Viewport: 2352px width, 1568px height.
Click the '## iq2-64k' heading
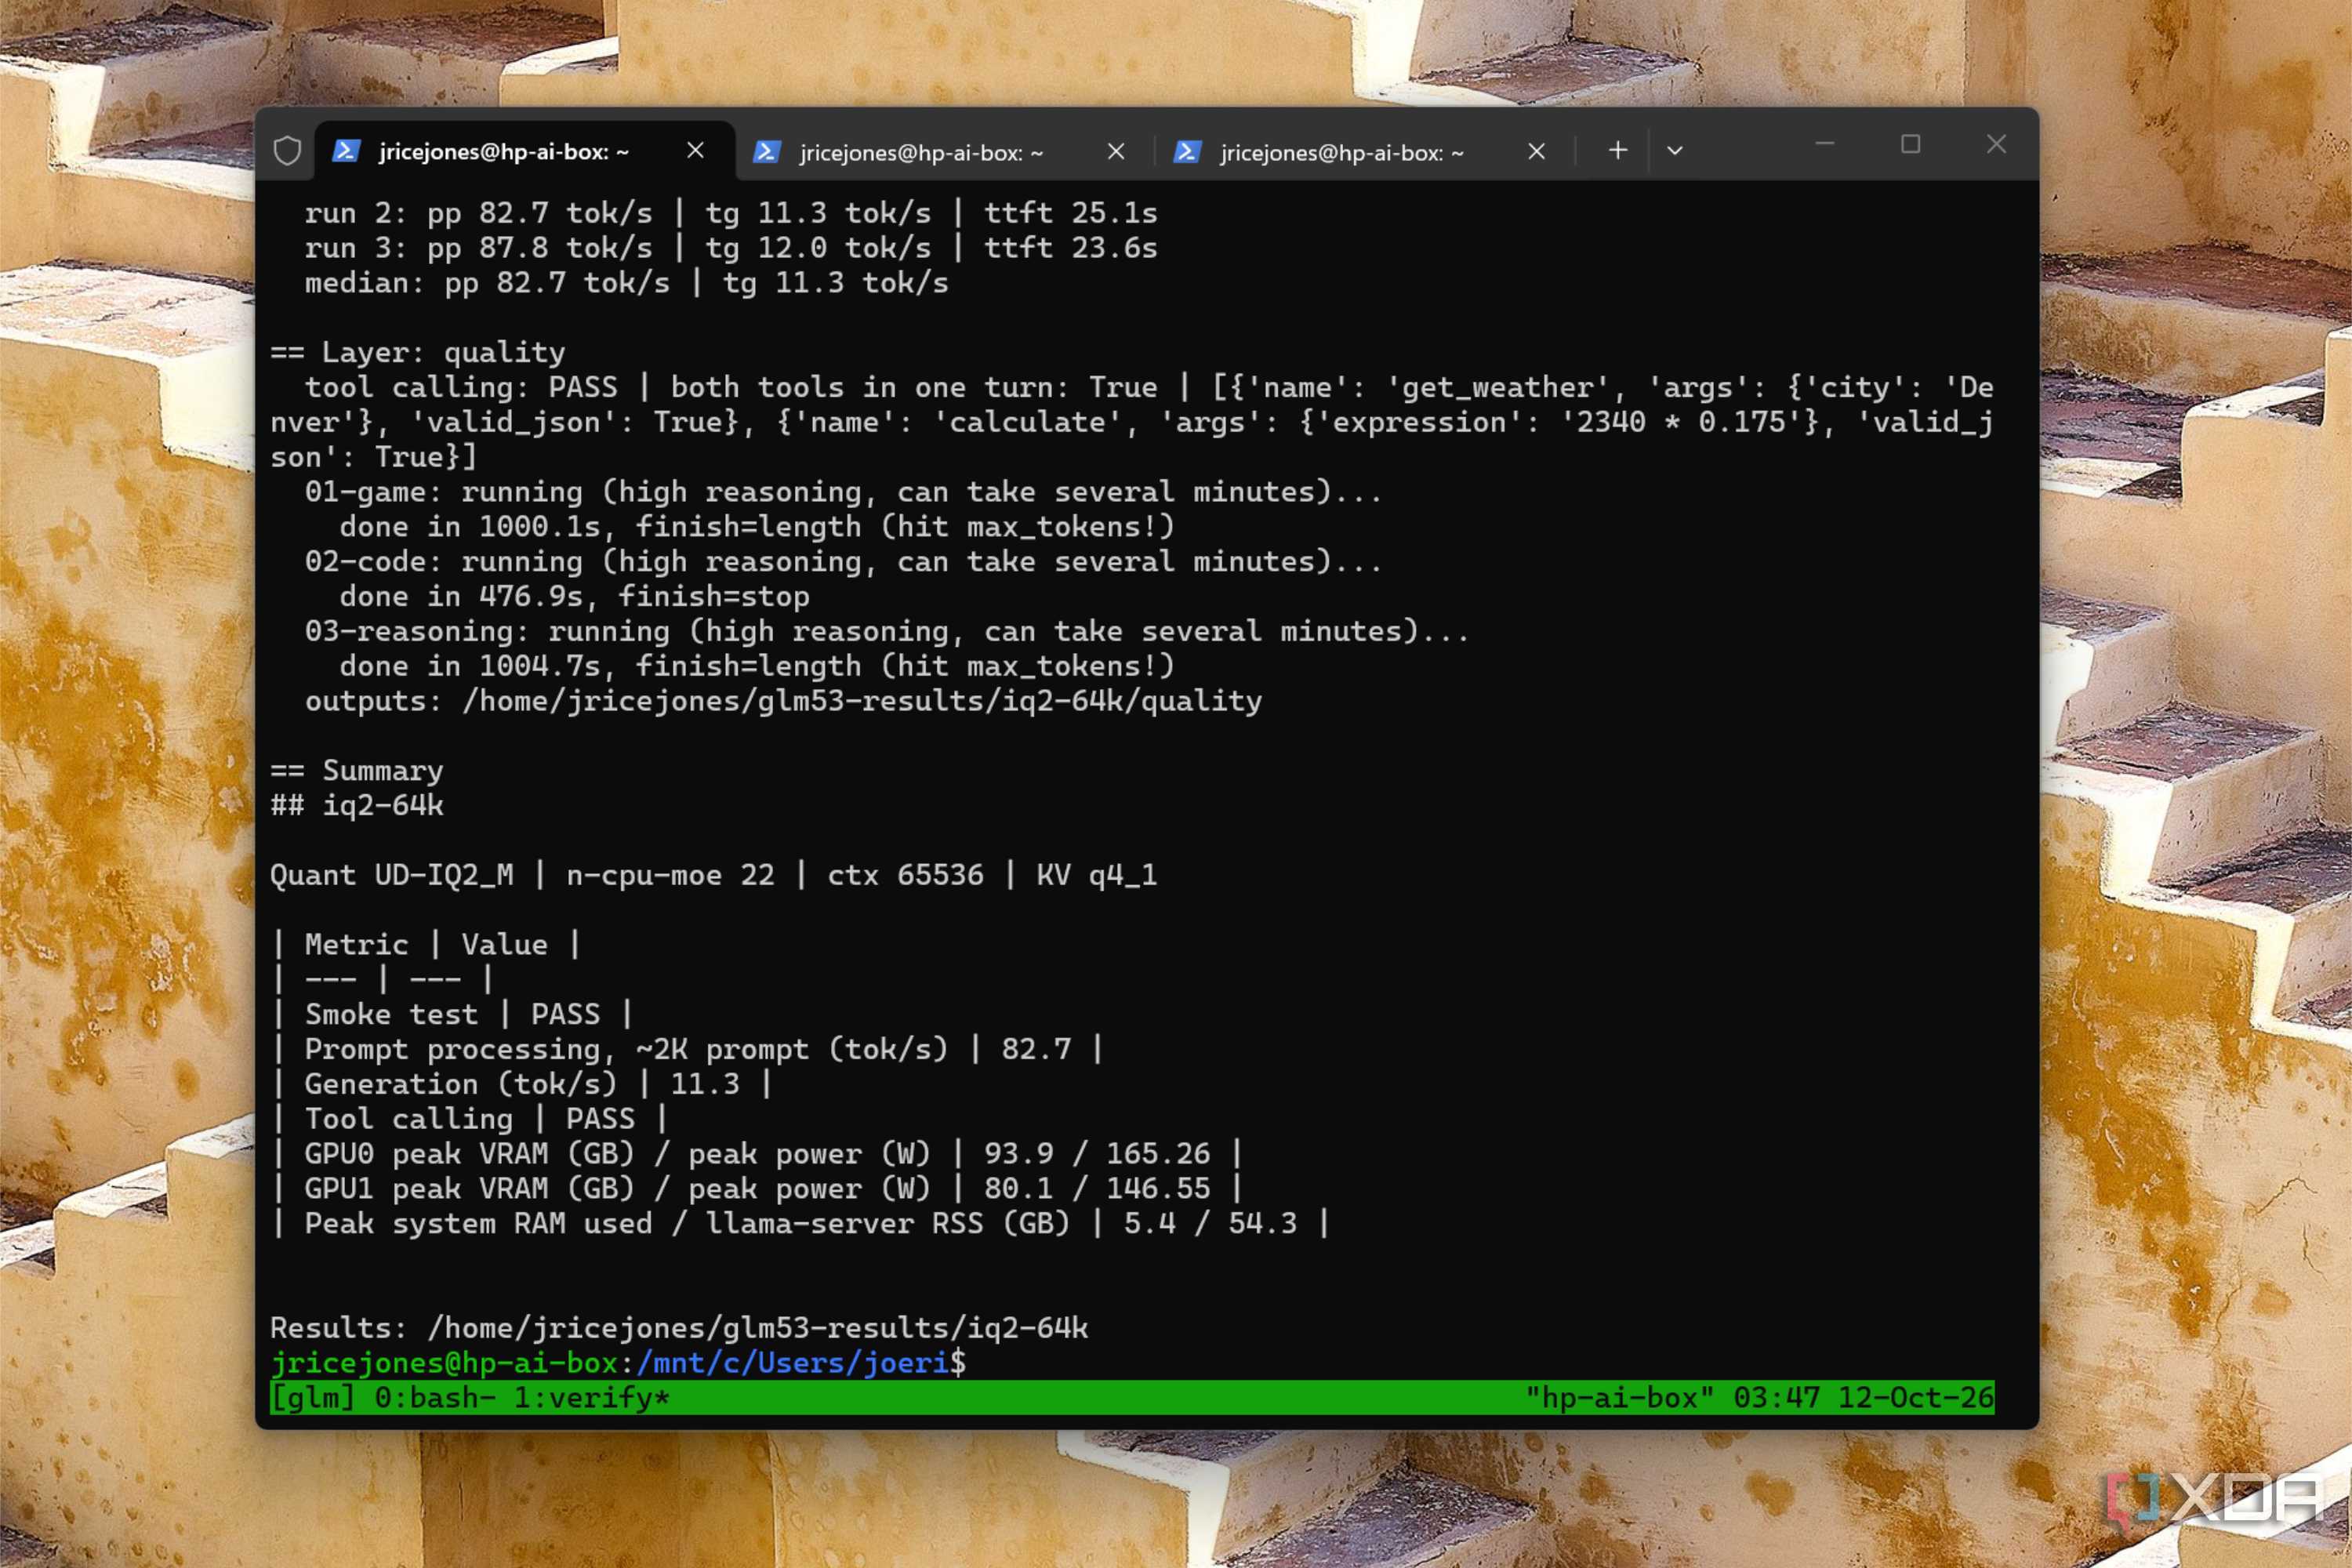coord(357,806)
